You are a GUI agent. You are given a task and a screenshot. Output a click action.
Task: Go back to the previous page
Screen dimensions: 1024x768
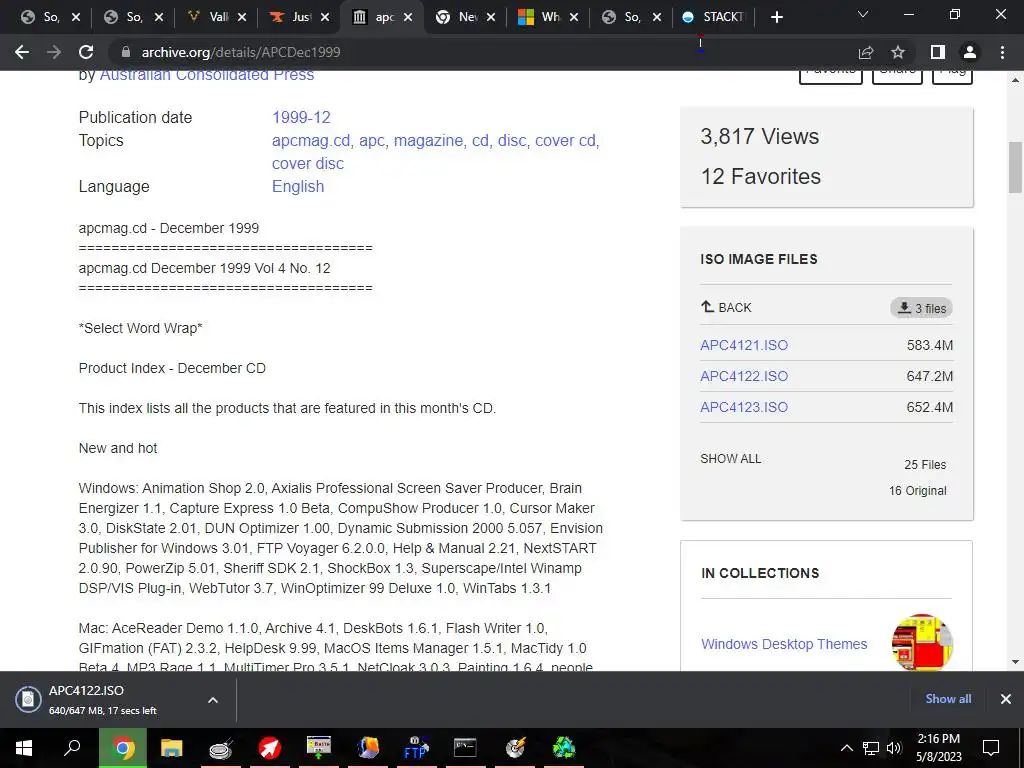tap(22, 52)
